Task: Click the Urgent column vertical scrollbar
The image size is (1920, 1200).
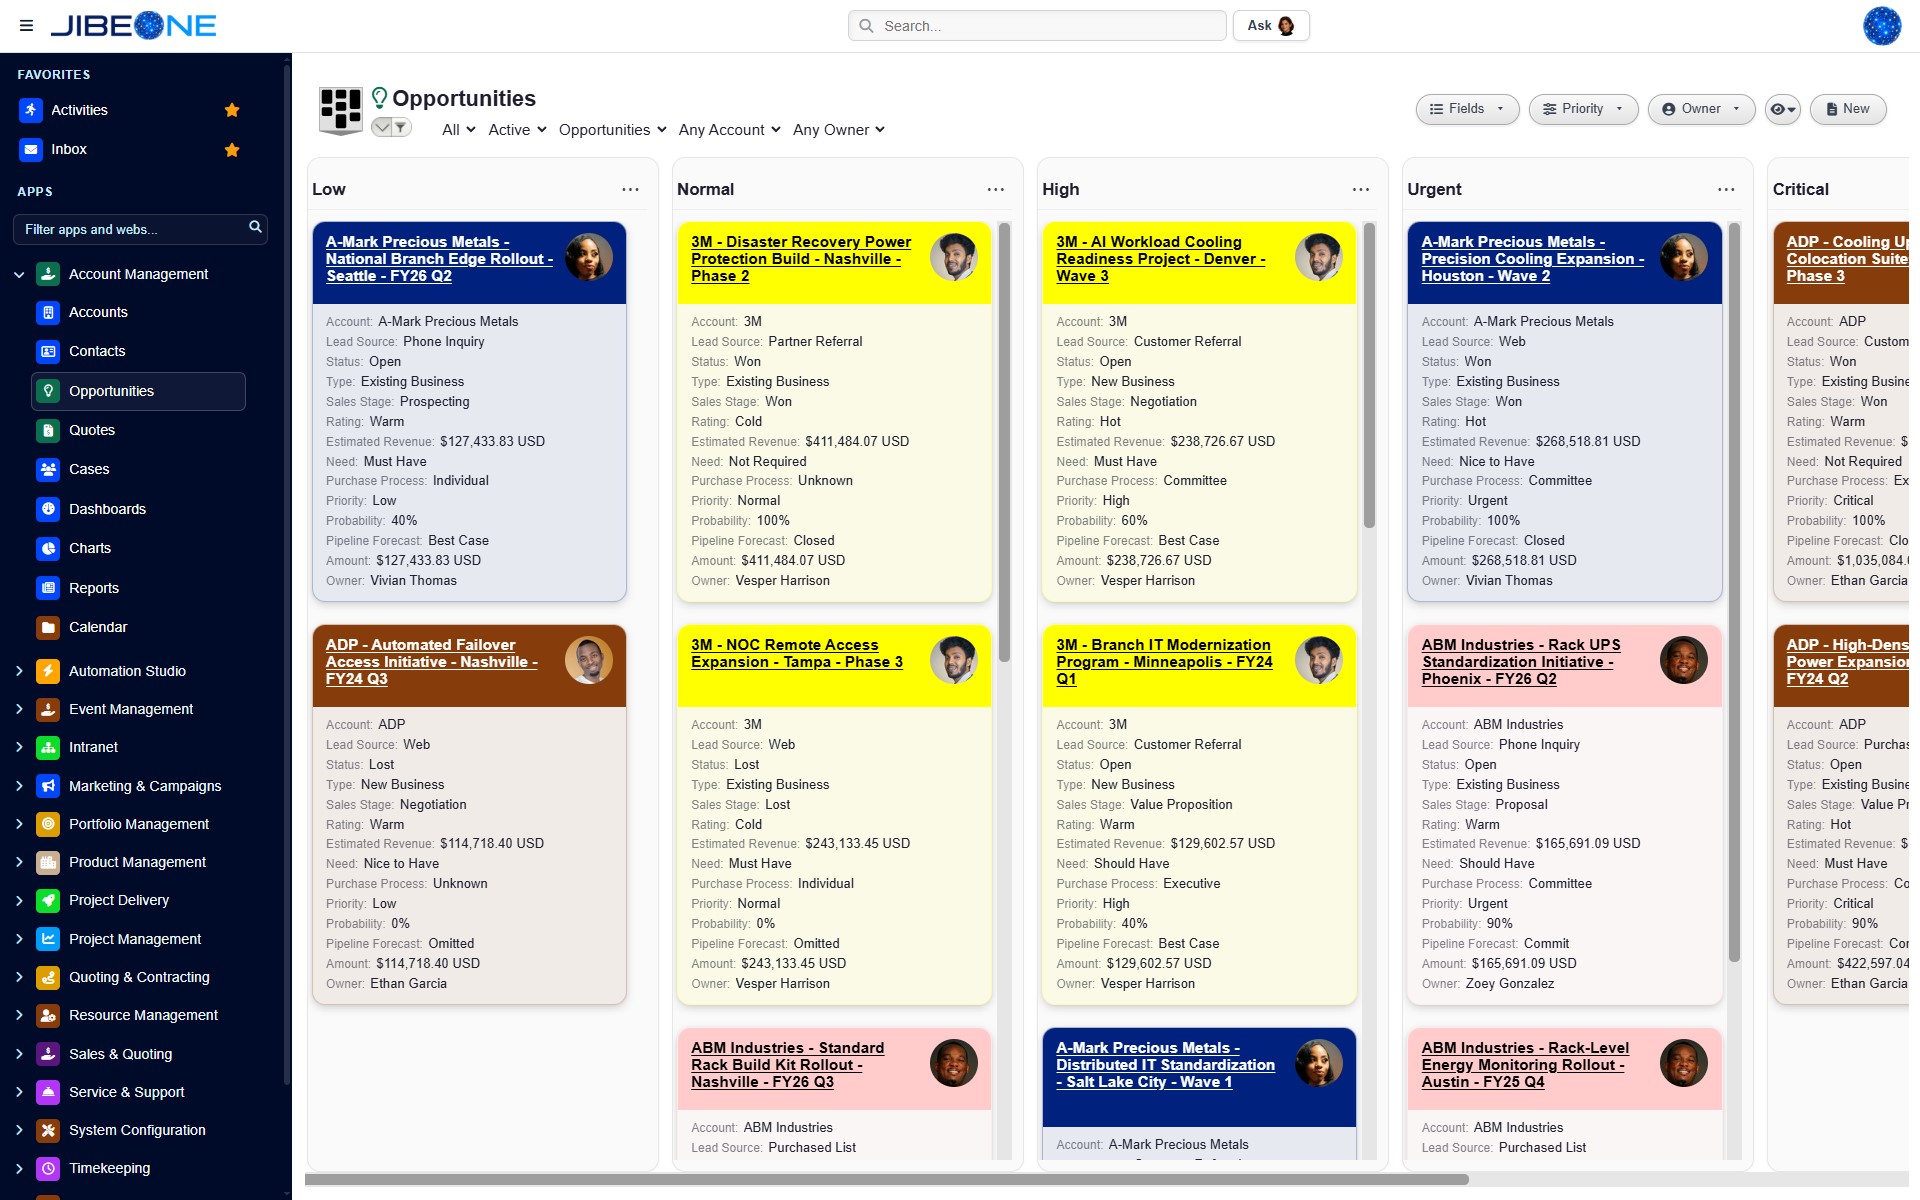Action: click(x=1735, y=592)
